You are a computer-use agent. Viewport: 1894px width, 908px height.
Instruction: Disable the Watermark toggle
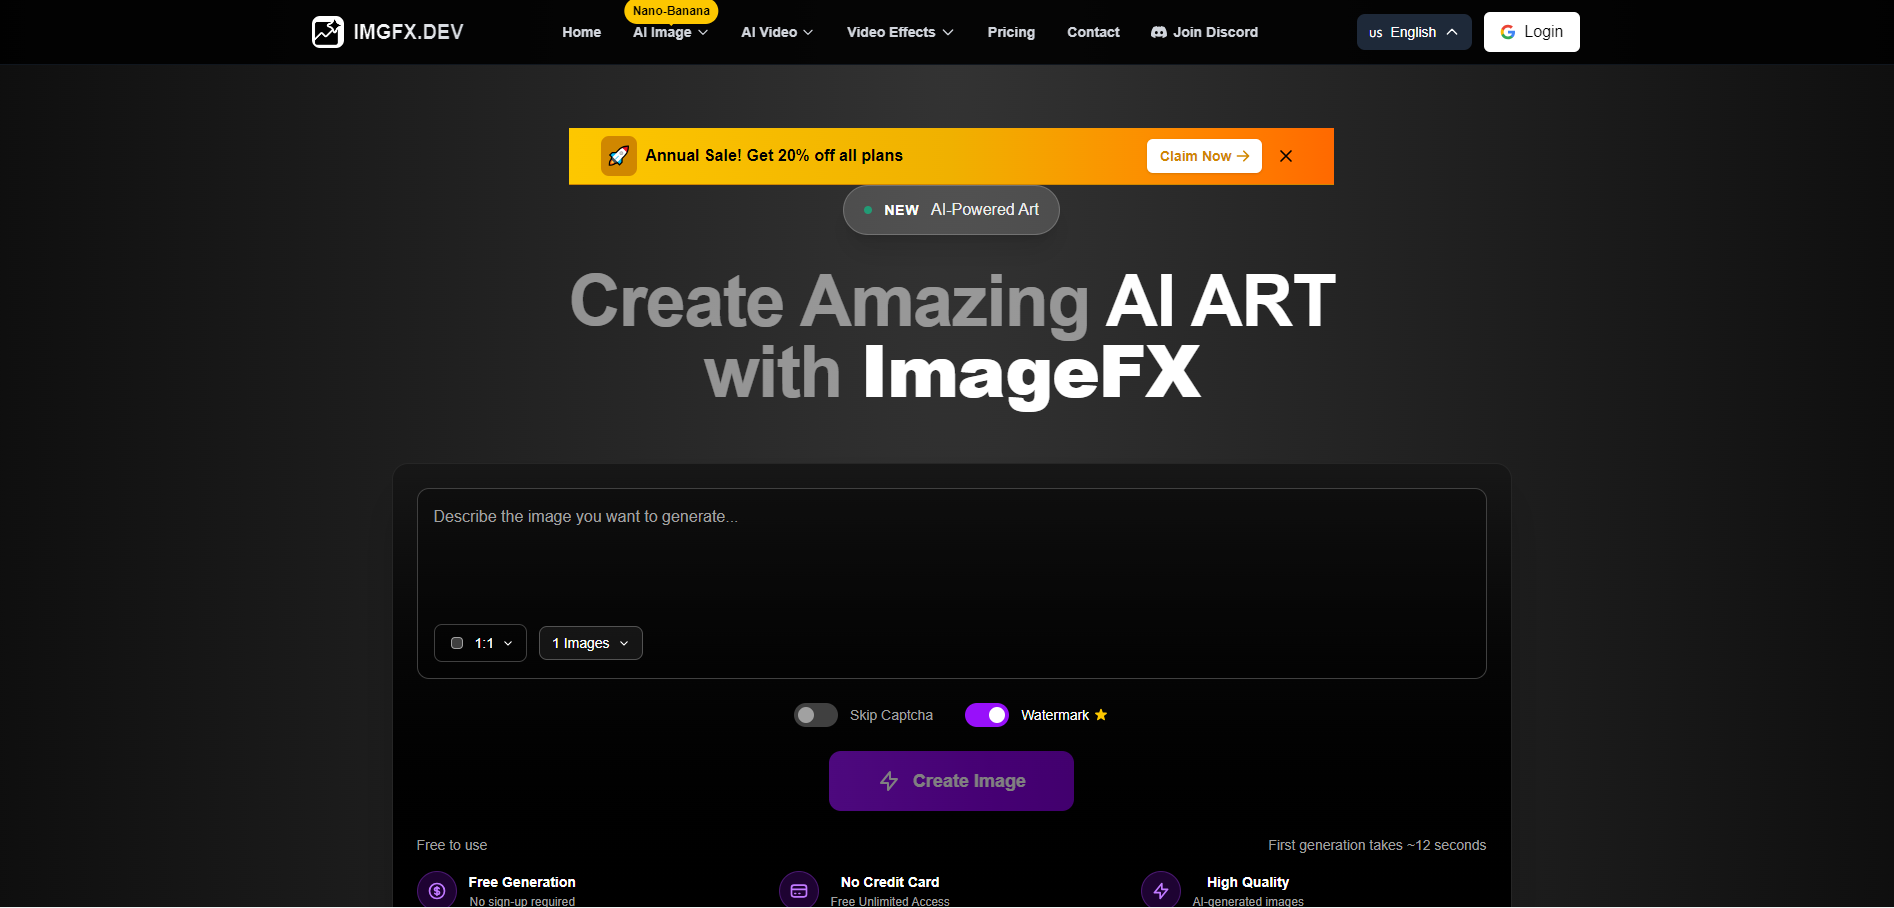pos(987,714)
